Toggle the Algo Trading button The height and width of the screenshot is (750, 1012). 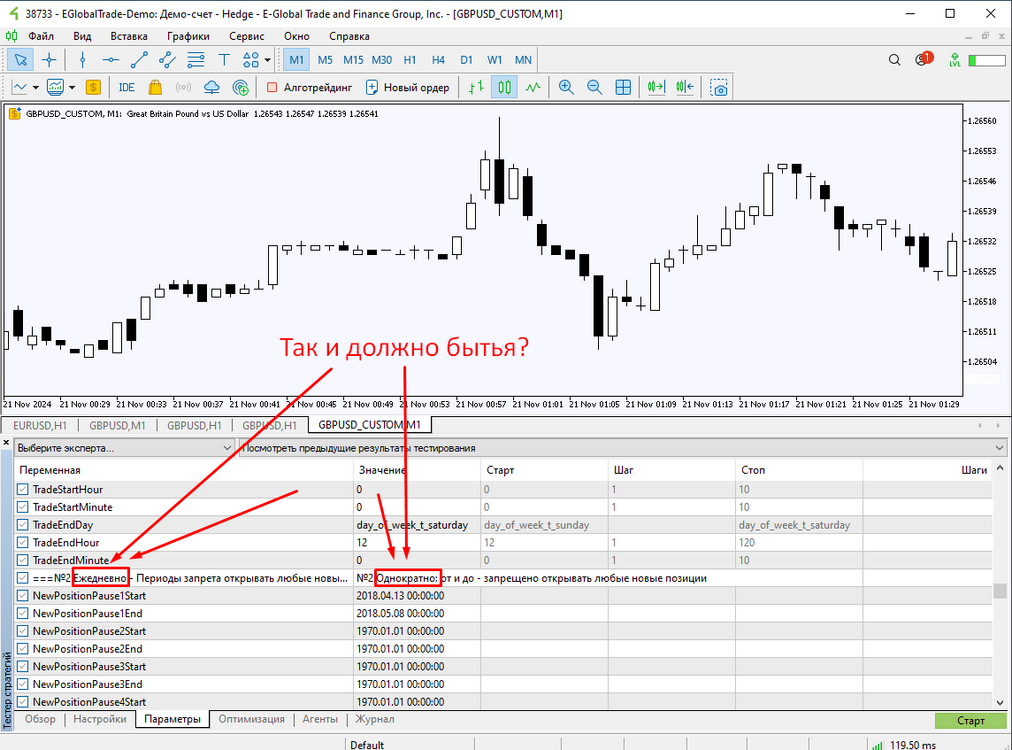(x=310, y=87)
